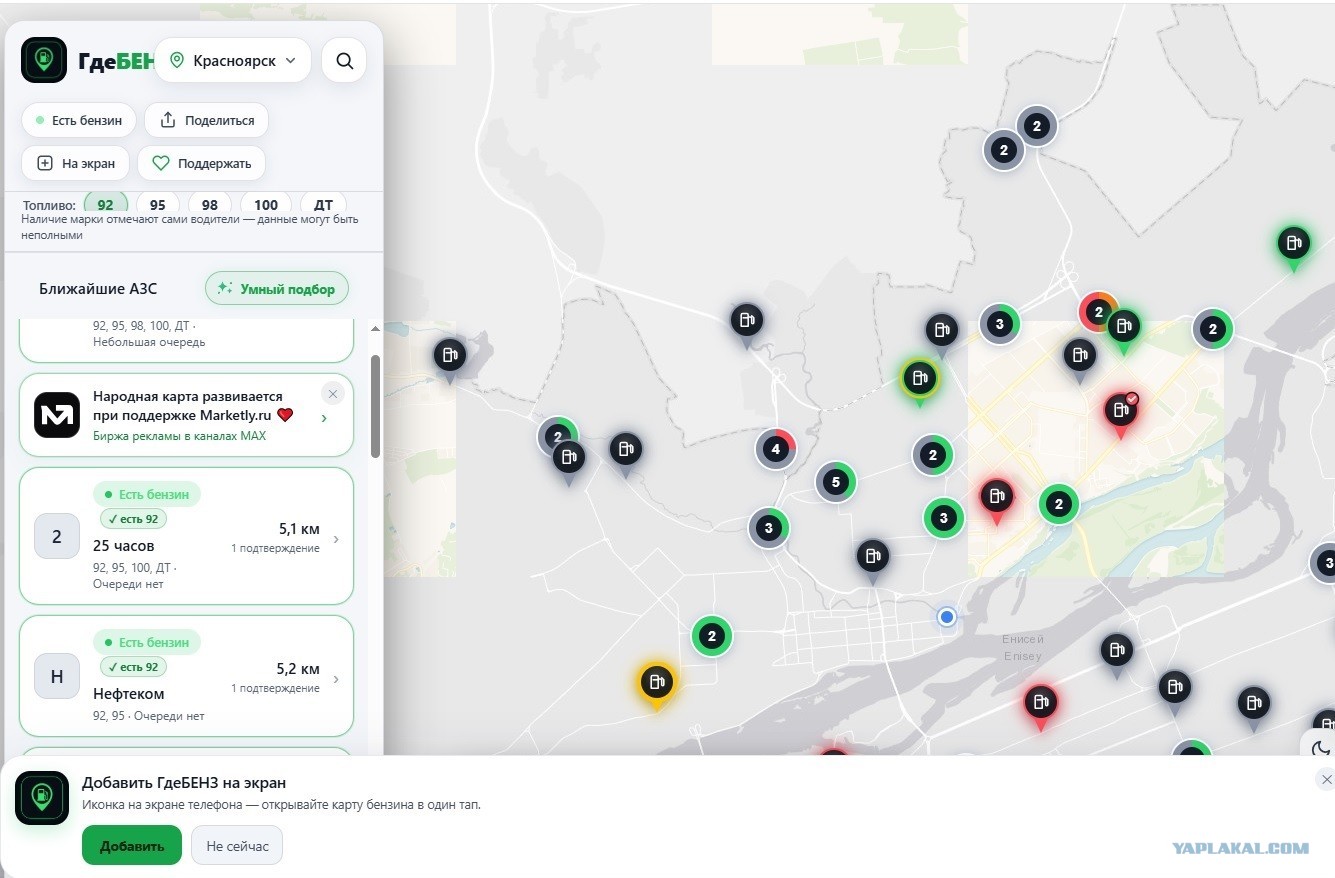Click the cluster 2 marker left of the yellow marker's upper right

[712, 636]
